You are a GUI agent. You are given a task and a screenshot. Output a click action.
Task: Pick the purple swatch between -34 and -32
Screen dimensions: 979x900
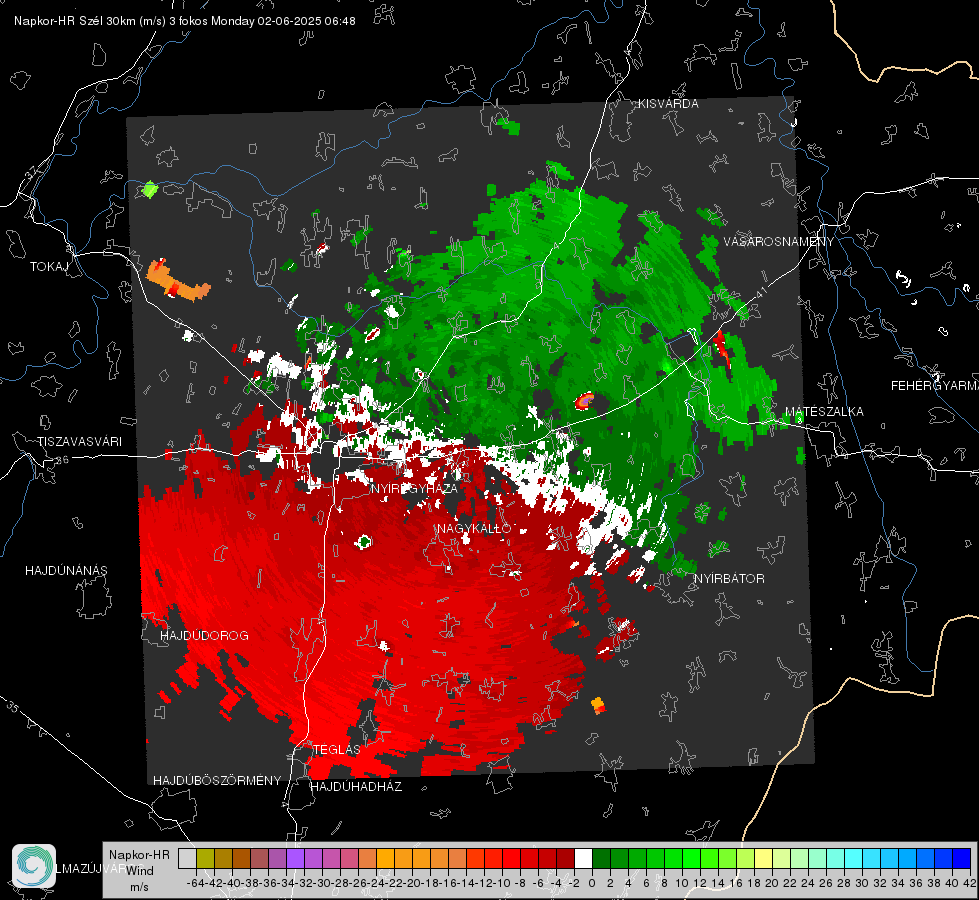pos(295,859)
